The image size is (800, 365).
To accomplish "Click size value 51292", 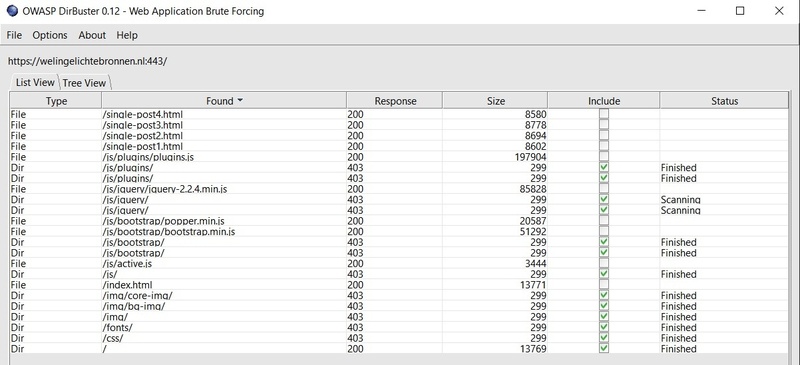I will [x=533, y=231].
